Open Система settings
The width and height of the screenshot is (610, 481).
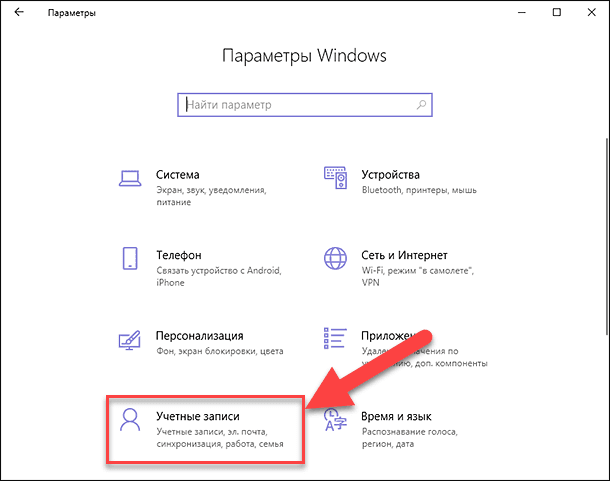178,175
